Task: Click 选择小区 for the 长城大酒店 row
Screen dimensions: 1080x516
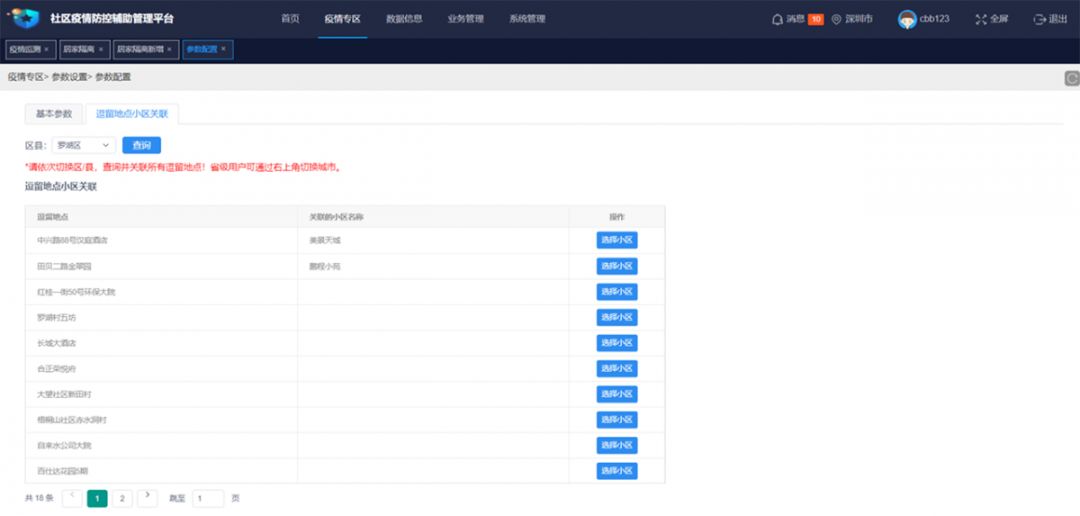Action: [x=616, y=343]
